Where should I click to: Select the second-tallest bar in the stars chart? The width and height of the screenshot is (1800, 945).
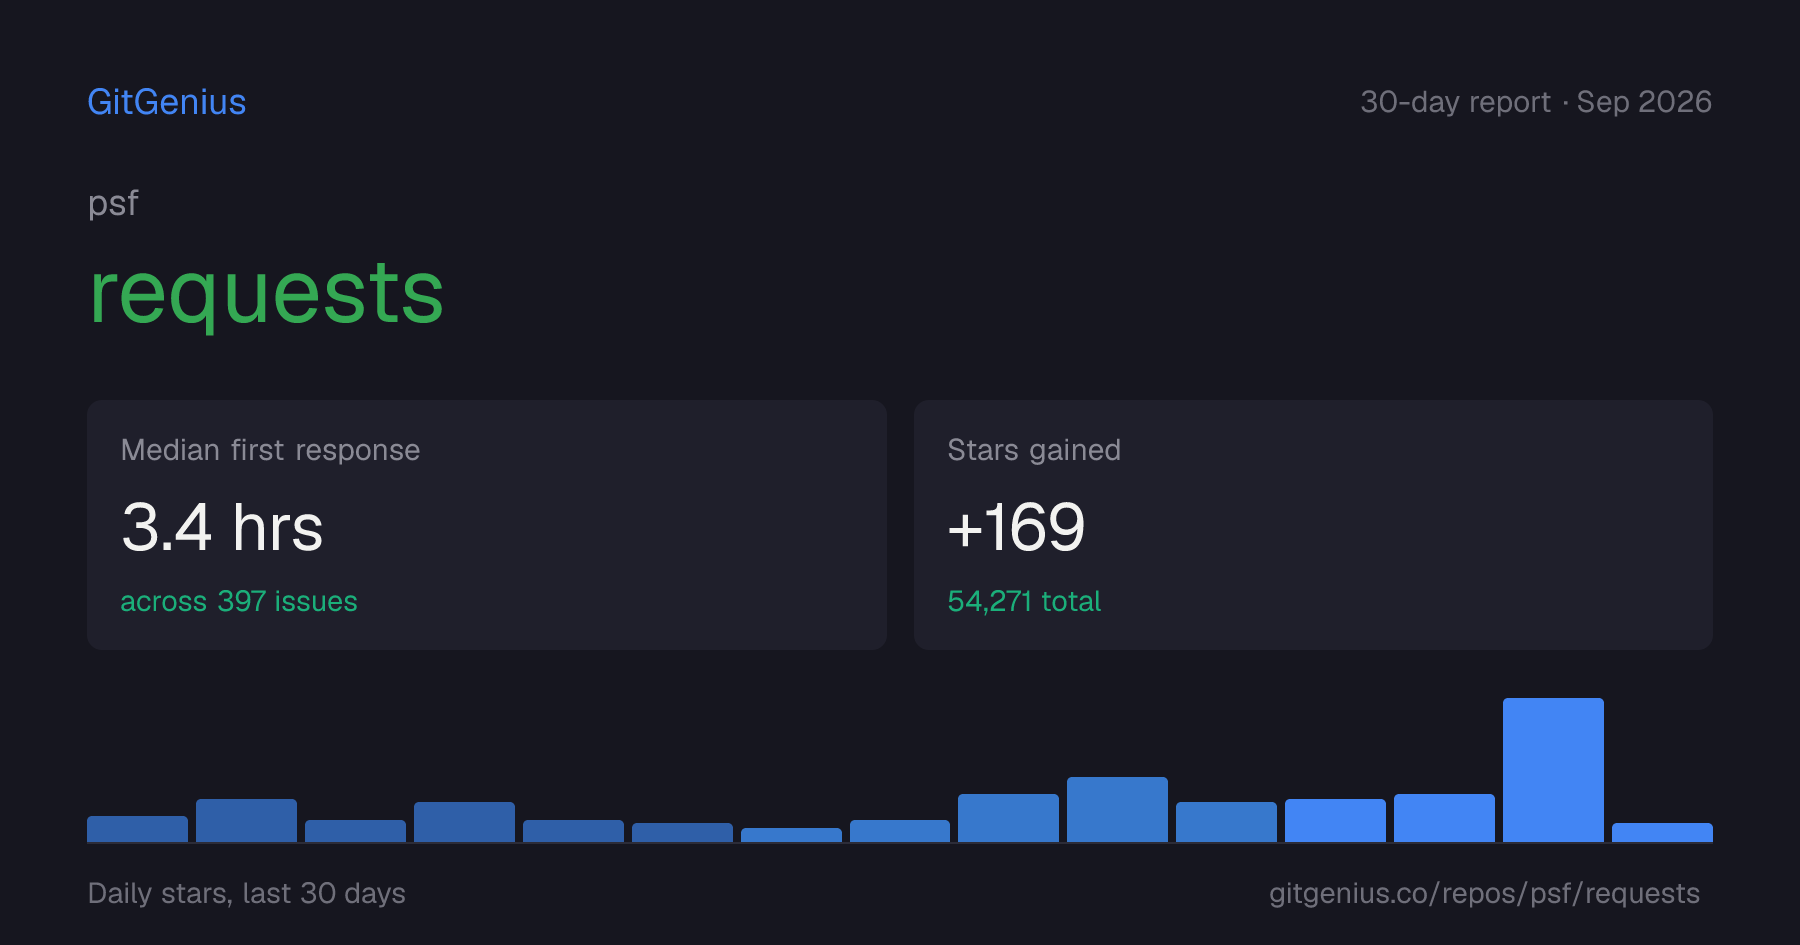pos(1117,809)
